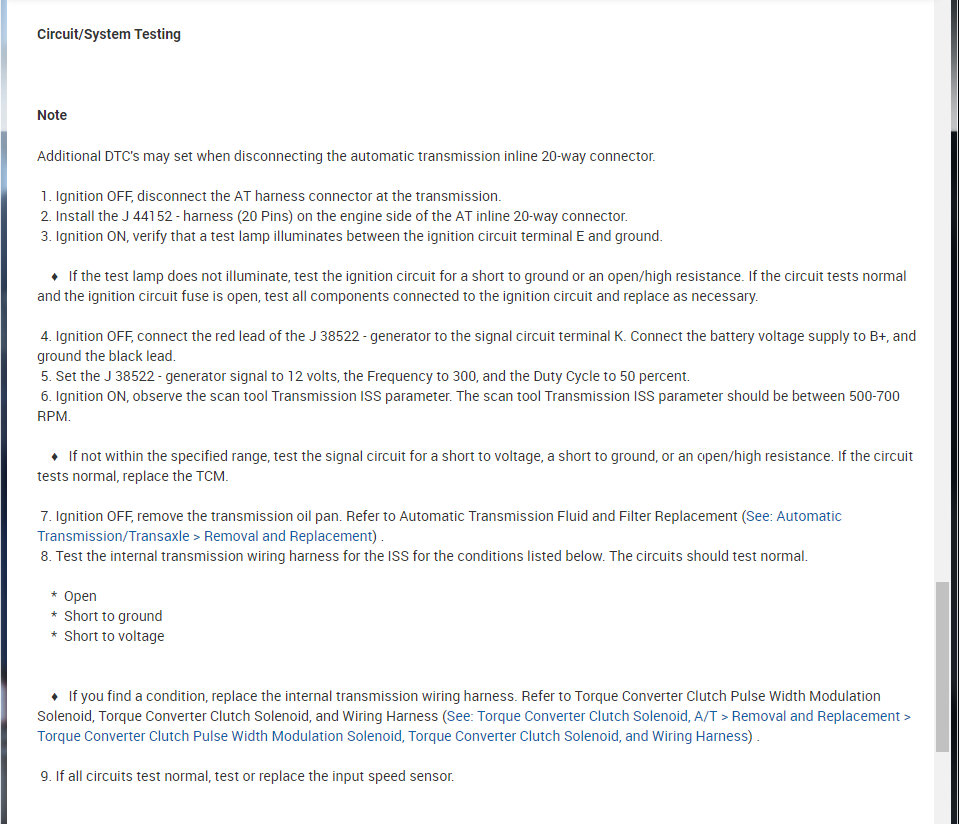This screenshot has height=824, width=959.
Task: Click the inner page scrollbar thumb
Action: click(x=942, y=665)
